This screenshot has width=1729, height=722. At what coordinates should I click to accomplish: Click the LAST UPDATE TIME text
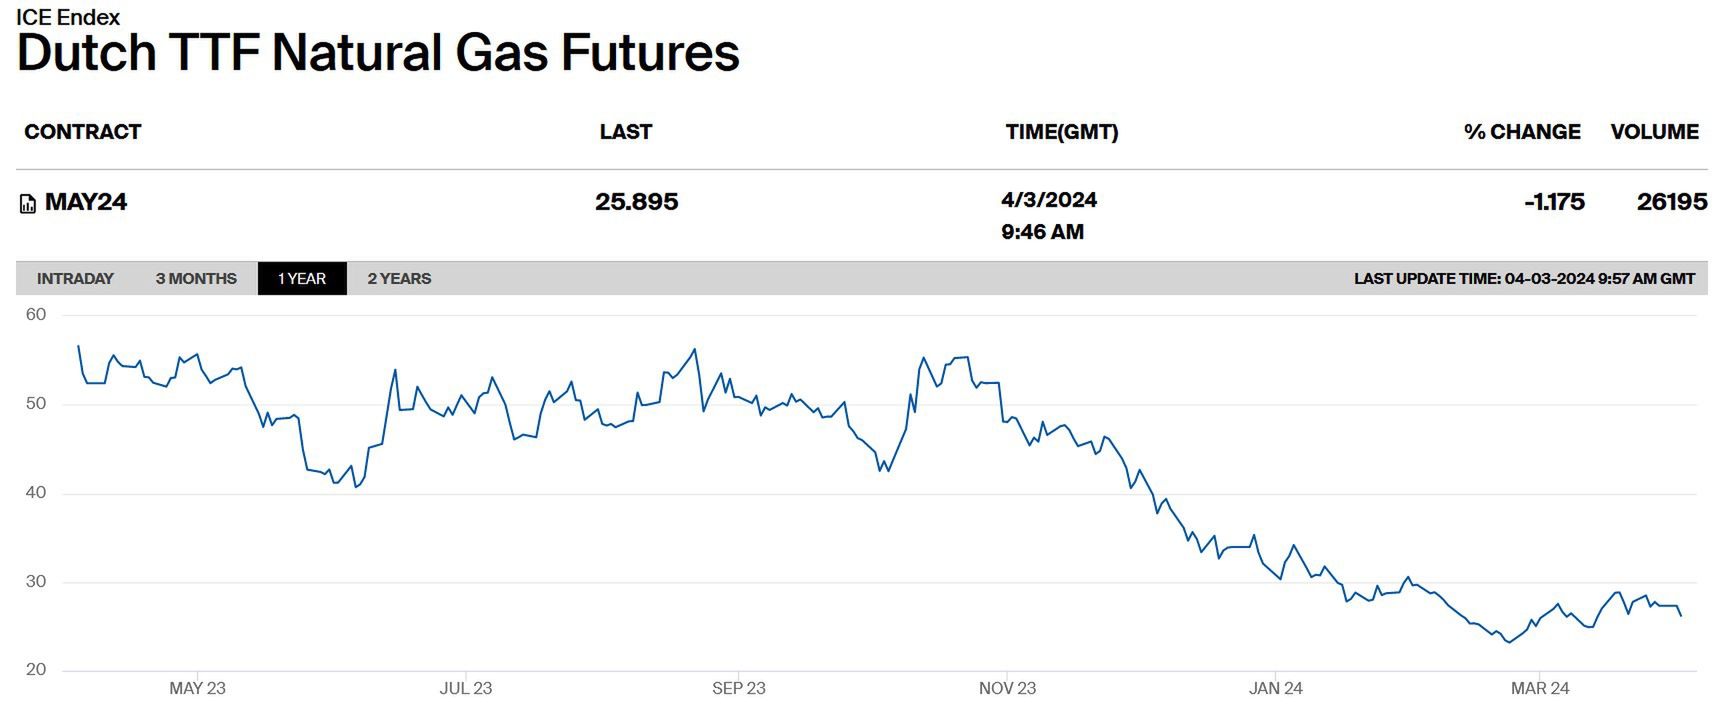(1524, 279)
